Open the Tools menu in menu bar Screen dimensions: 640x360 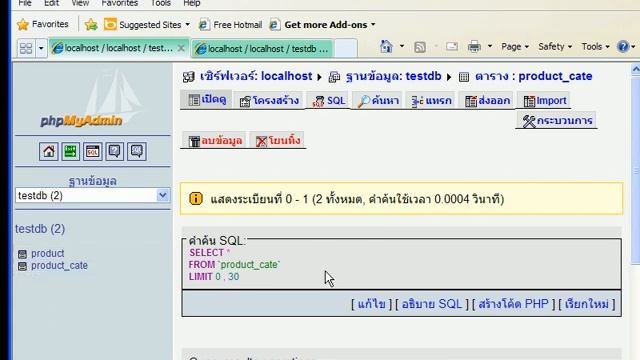point(160,3)
